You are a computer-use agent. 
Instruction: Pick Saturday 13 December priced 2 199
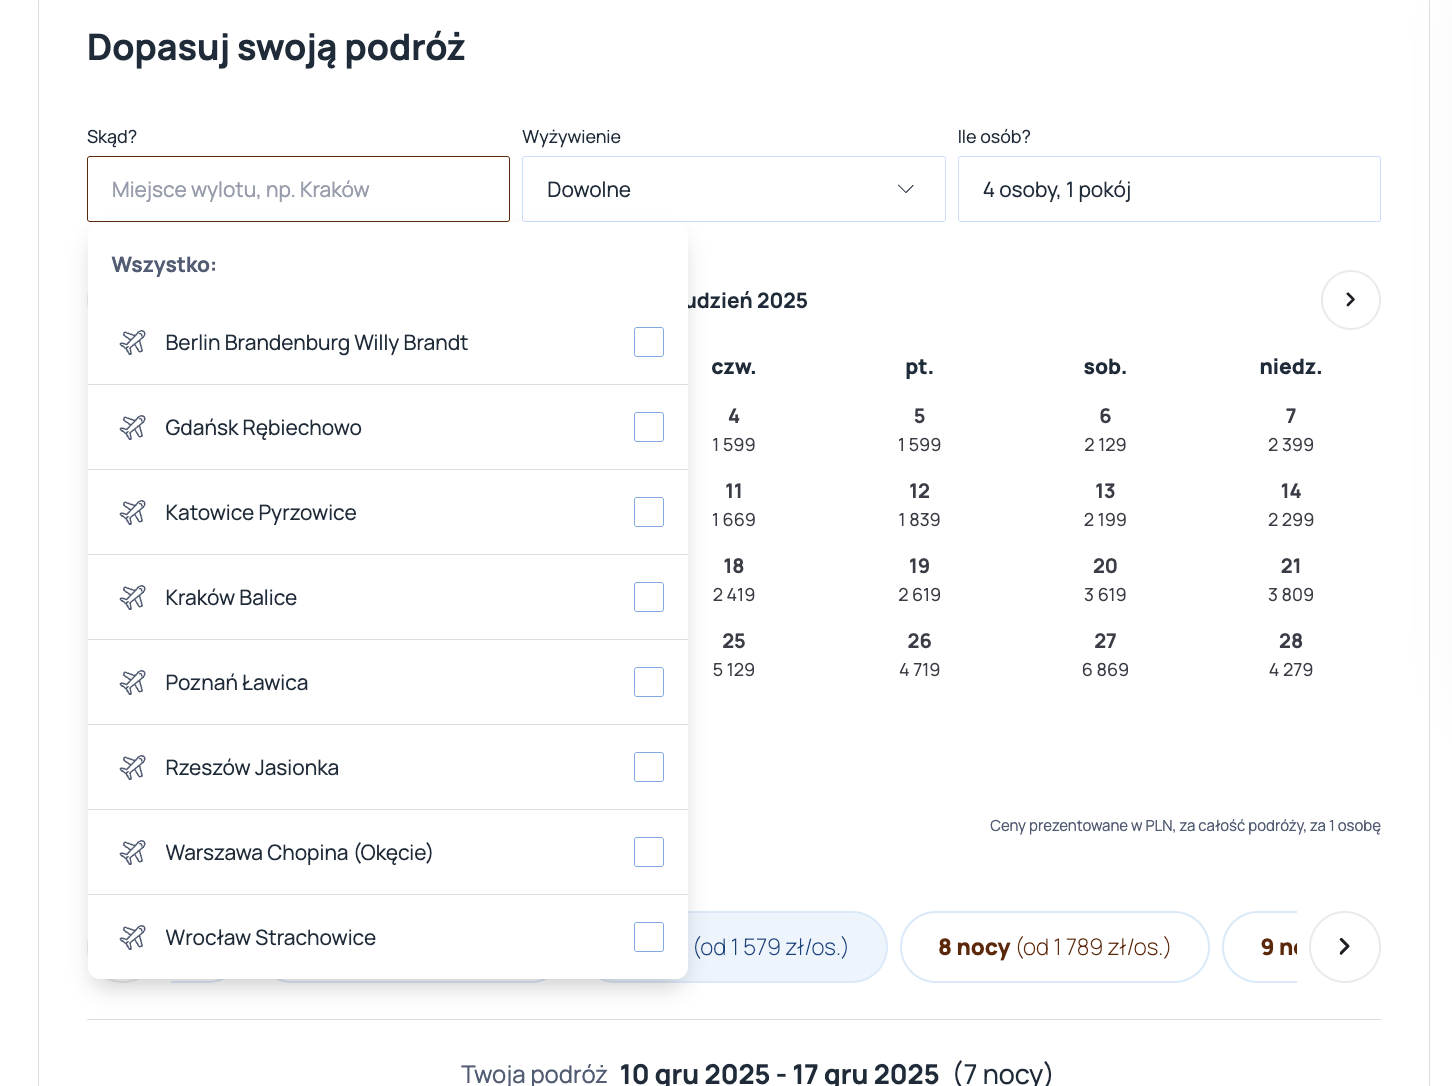1105,505
